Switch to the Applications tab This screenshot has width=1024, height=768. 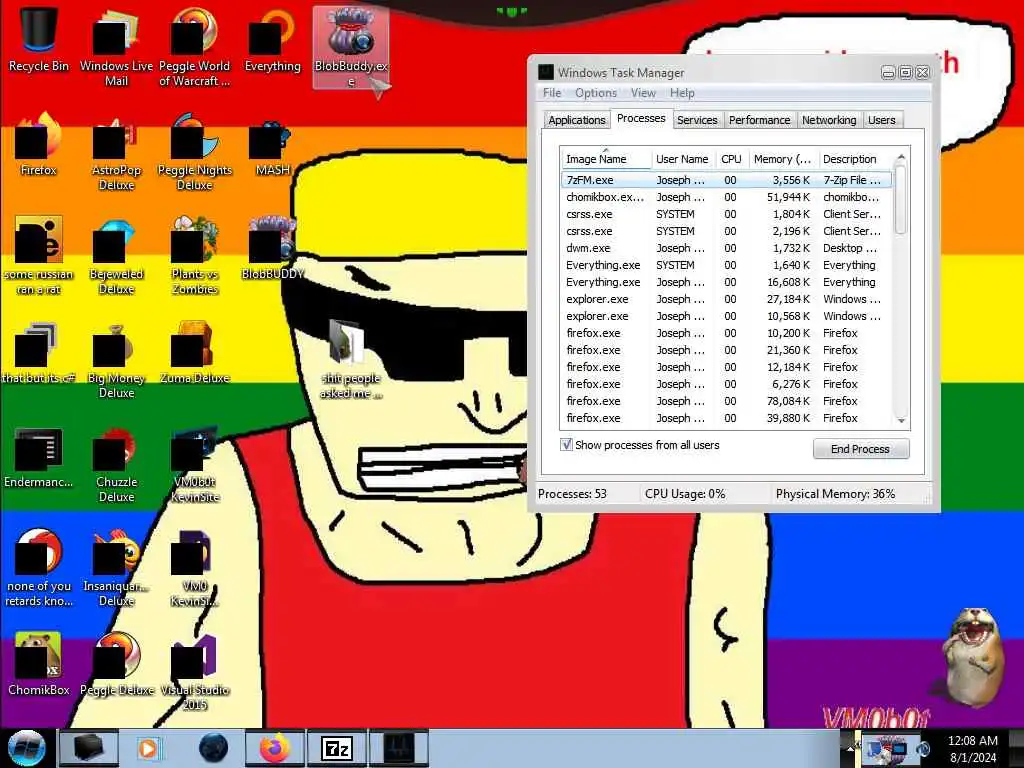[577, 120]
